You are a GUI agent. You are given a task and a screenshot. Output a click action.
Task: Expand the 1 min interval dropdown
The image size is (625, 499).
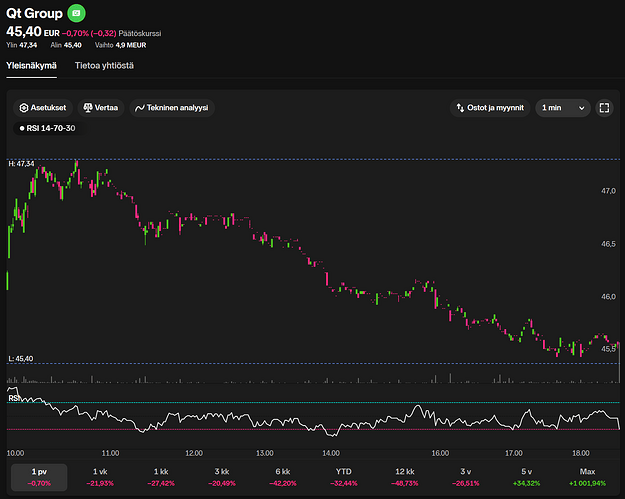click(x=562, y=107)
